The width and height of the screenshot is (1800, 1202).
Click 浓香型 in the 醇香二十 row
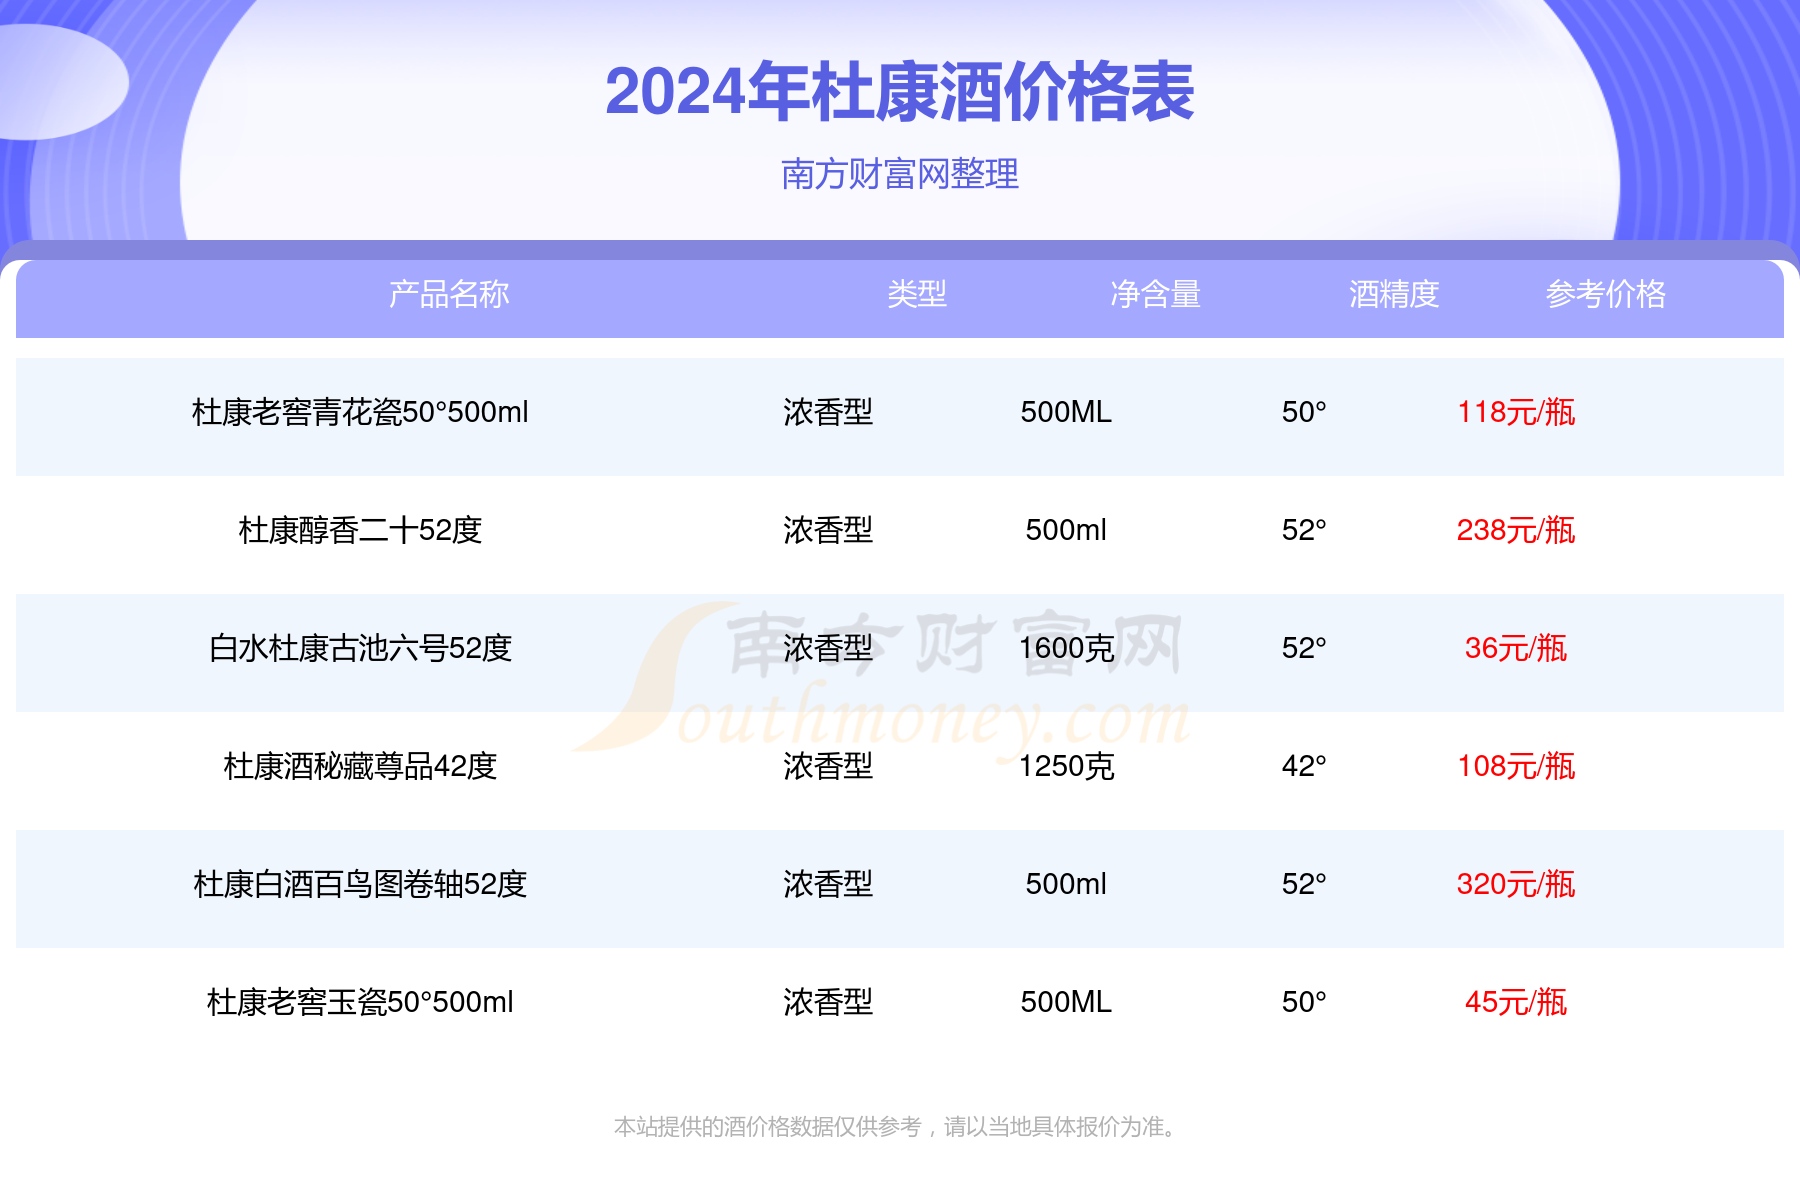coord(828,530)
